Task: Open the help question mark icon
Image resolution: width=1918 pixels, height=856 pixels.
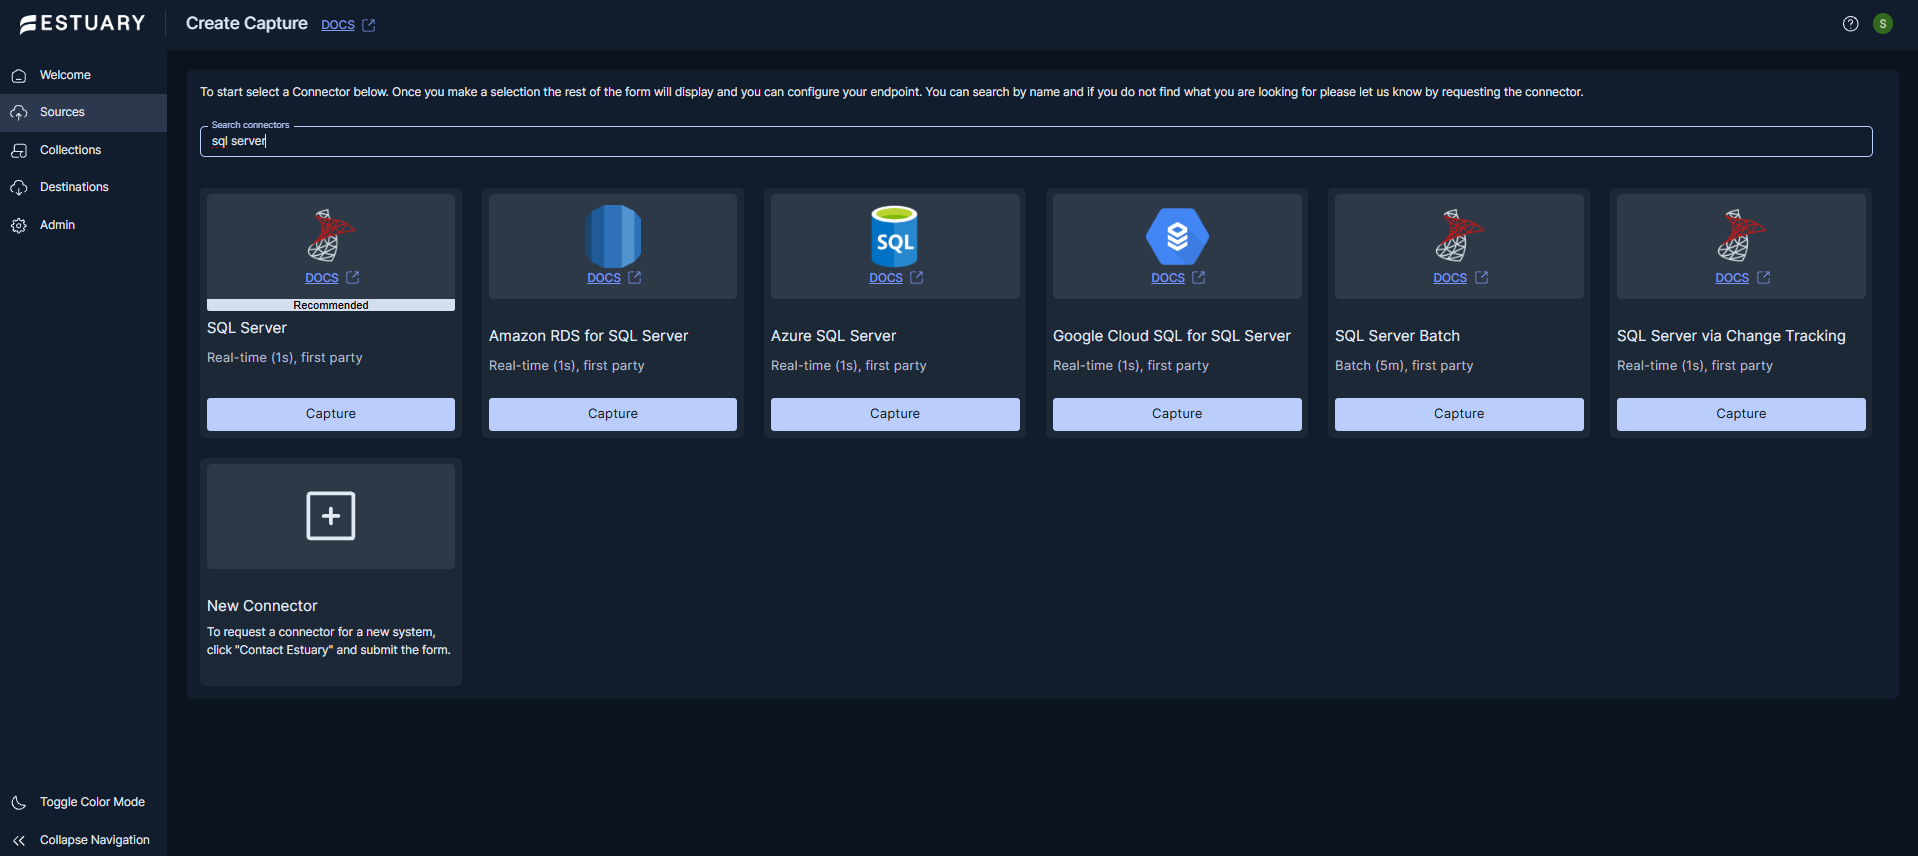Action: point(1851,24)
